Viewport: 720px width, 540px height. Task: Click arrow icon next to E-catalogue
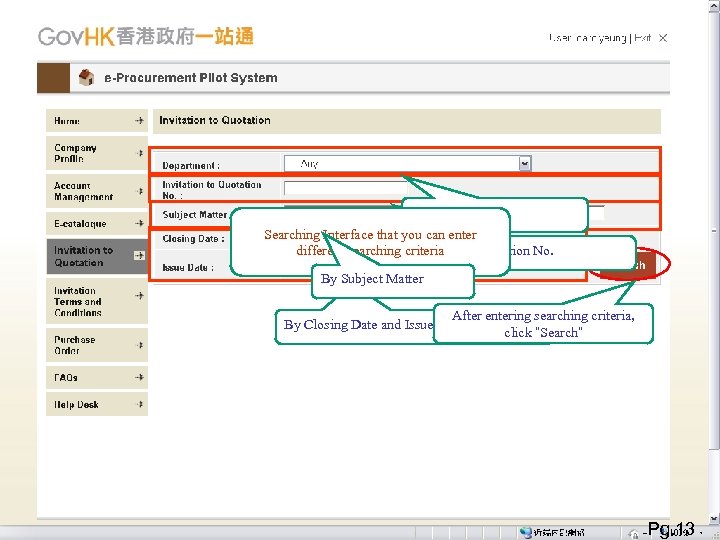tap(140, 223)
